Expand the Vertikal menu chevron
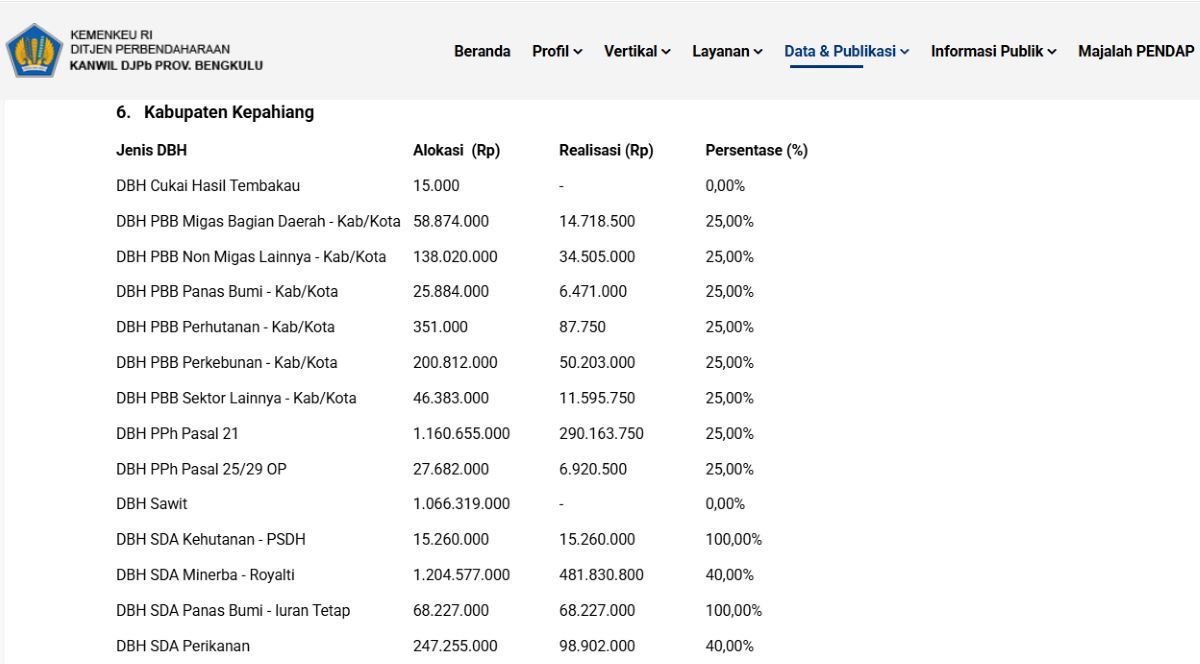This screenshot has width=1200, height=664. pyautogui.click(x=666, y=52)
